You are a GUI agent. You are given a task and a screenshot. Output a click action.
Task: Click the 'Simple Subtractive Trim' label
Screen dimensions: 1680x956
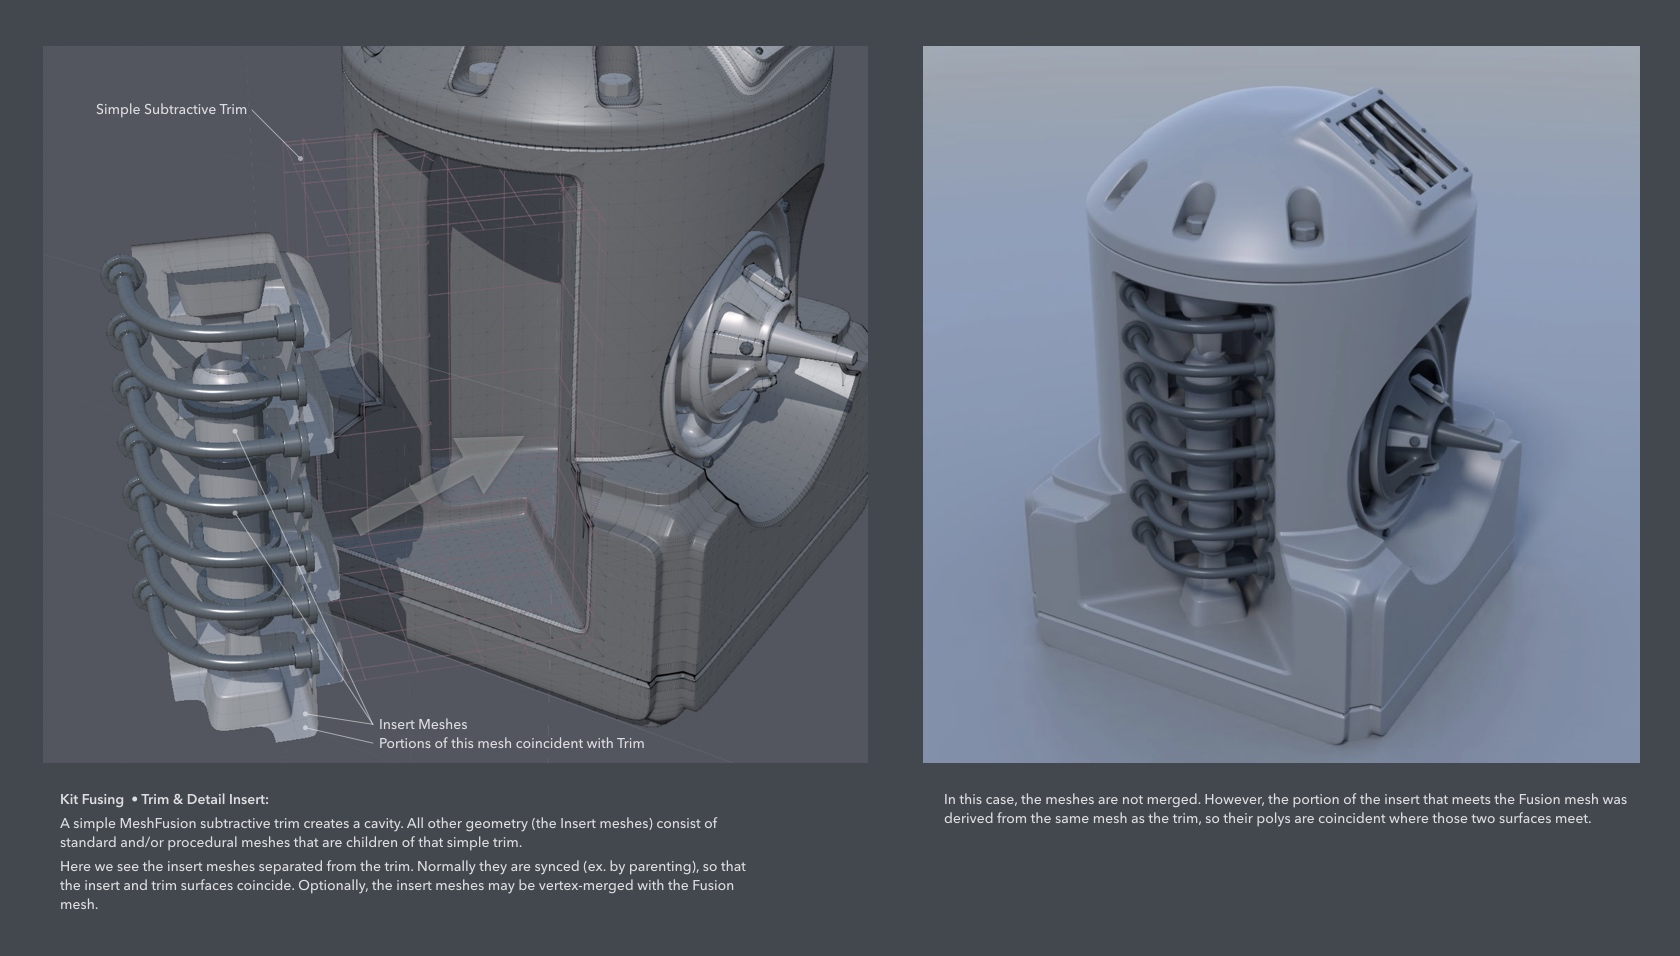[x=171, y=109]
